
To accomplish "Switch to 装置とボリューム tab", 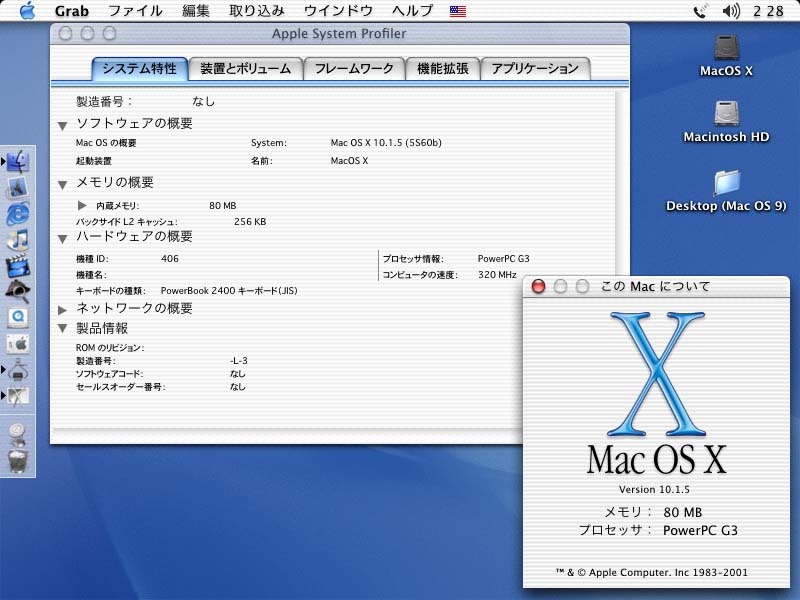I will click(x=245, y=68).
